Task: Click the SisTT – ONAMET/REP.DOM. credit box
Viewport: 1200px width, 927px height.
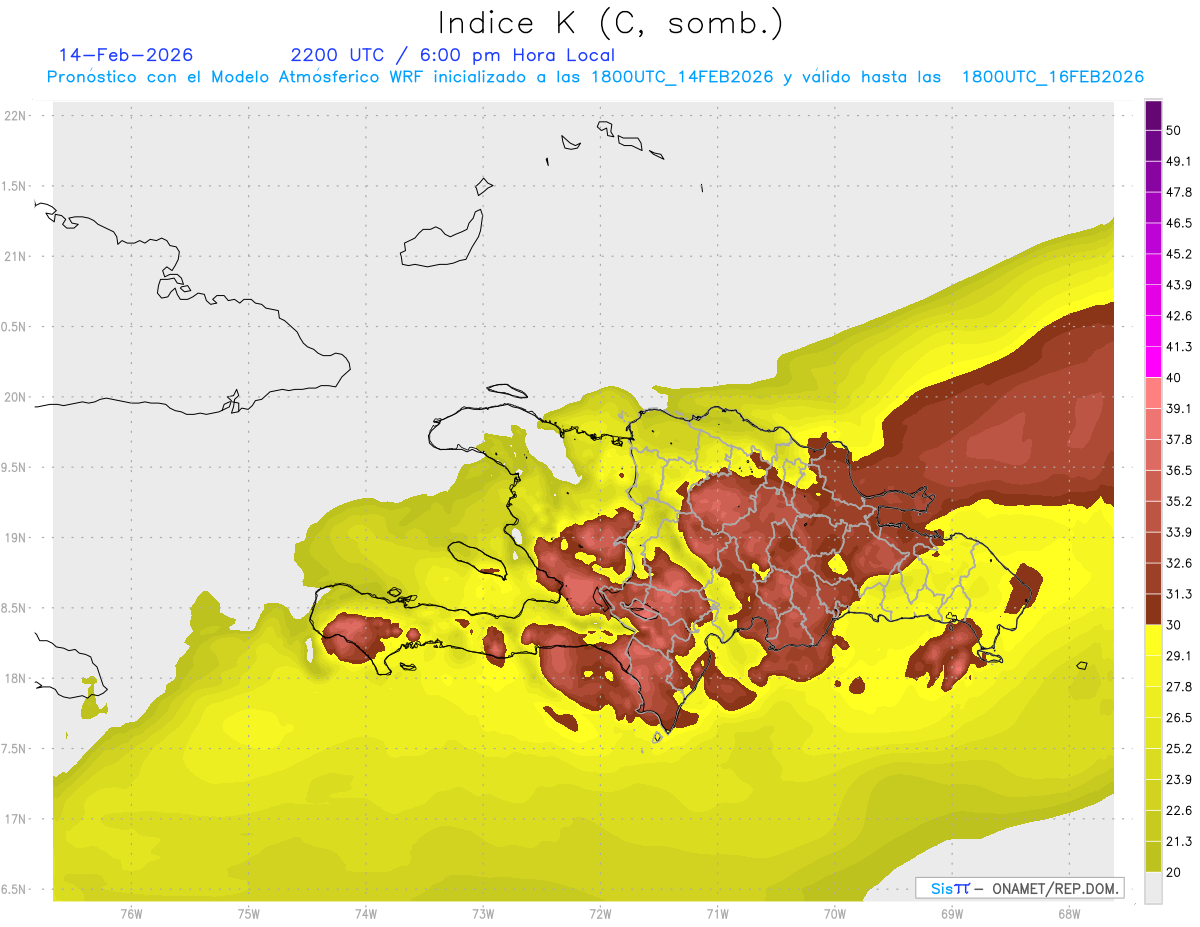Action: pyautogui.click(x=1019, y=888)
